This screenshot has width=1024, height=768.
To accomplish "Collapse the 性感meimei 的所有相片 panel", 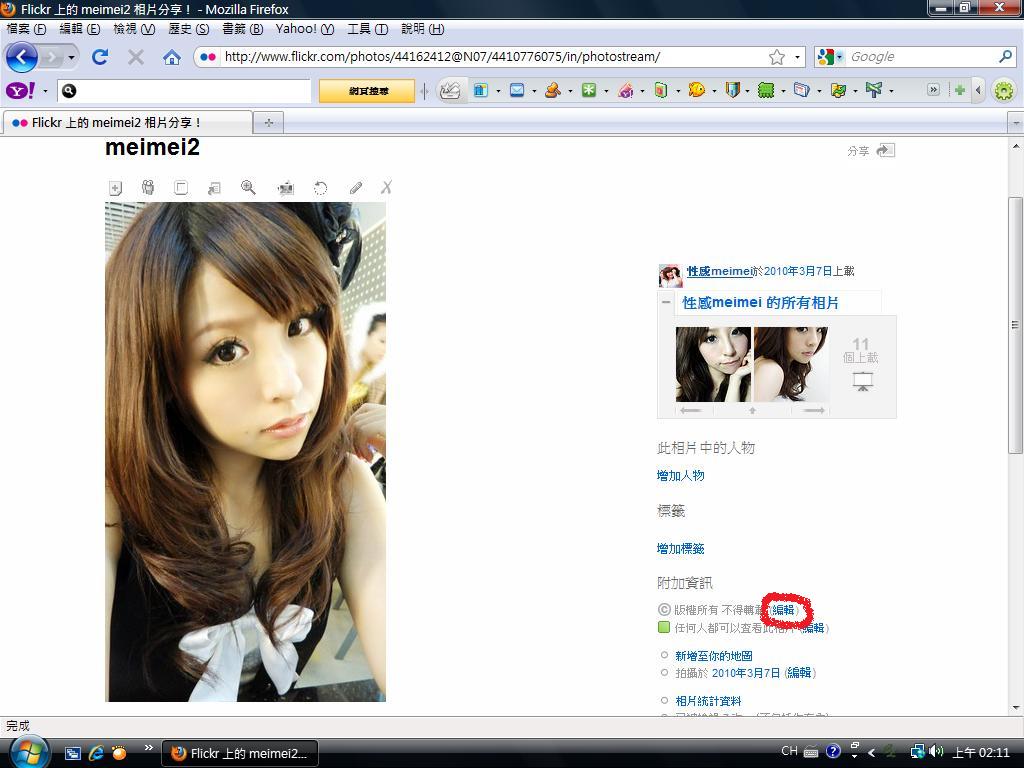I will click(666, 302).
